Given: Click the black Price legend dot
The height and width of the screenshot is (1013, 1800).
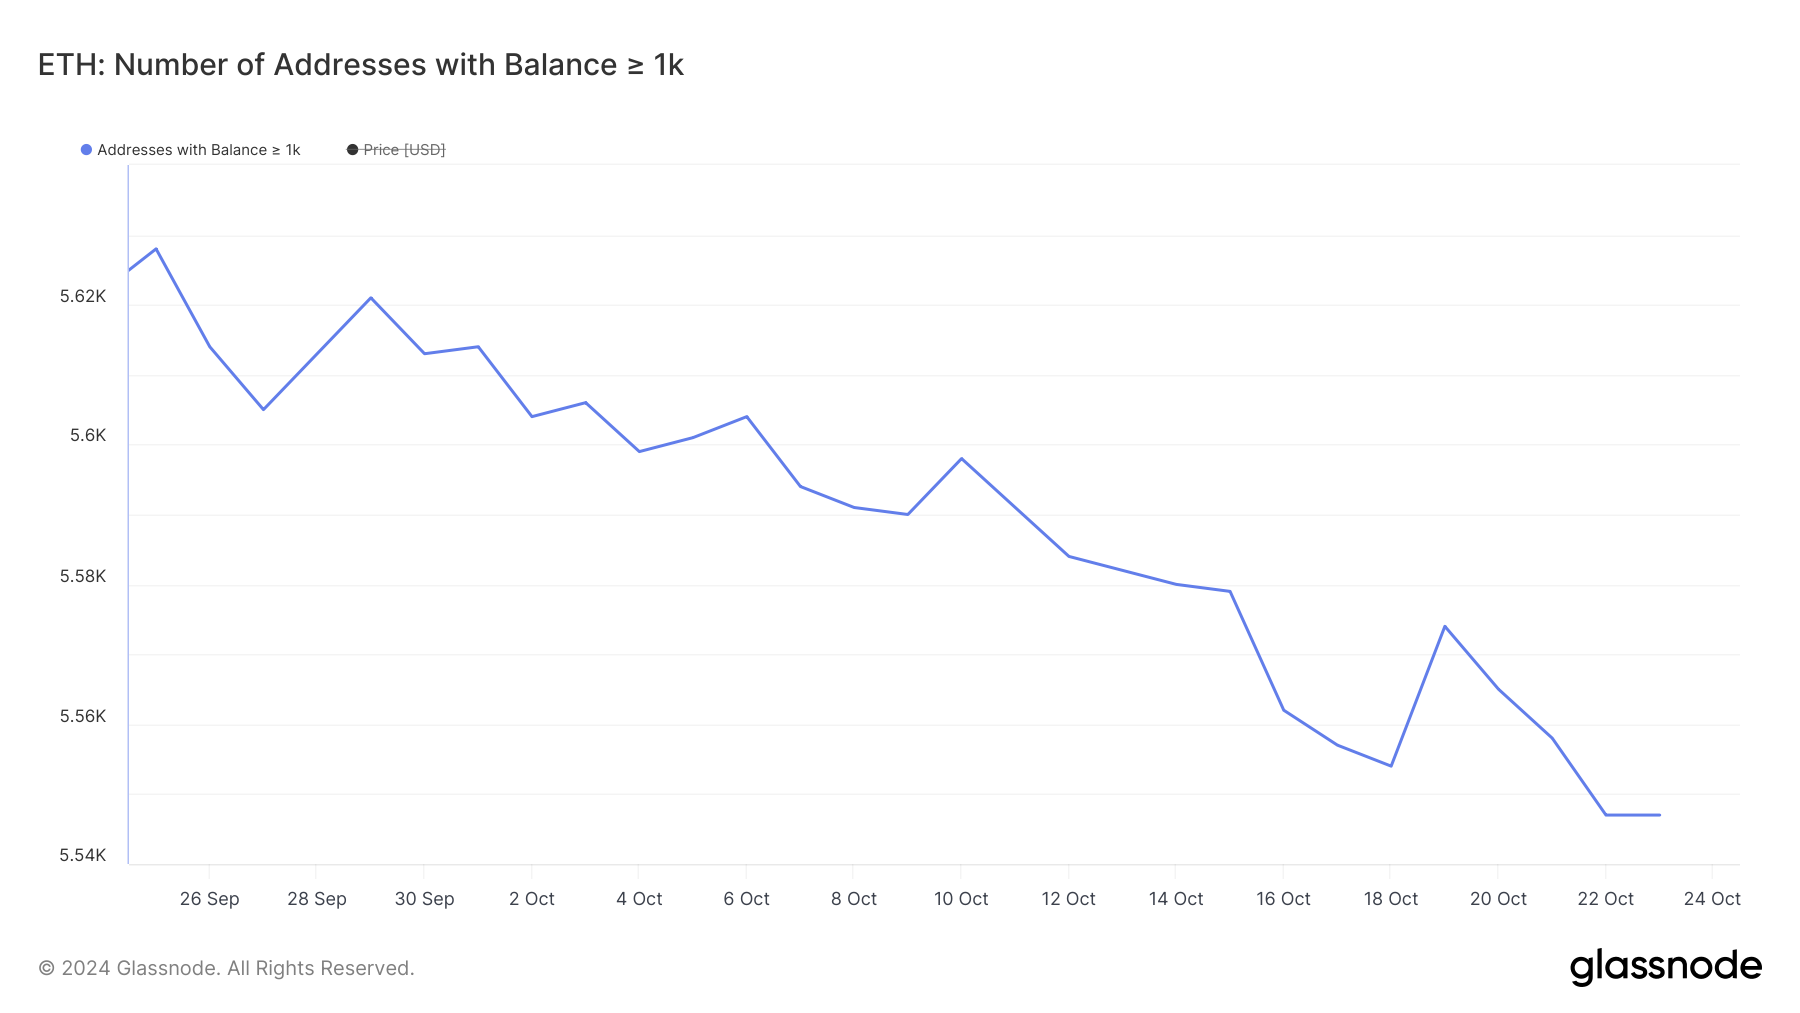Looking at the screenshot, I should click(352, 150).
